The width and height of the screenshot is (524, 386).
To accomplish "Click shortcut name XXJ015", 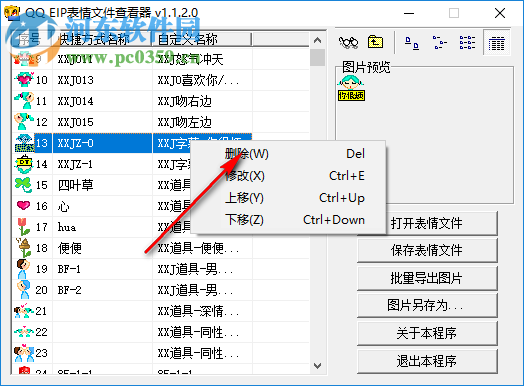I will click(x=76, y=122).
